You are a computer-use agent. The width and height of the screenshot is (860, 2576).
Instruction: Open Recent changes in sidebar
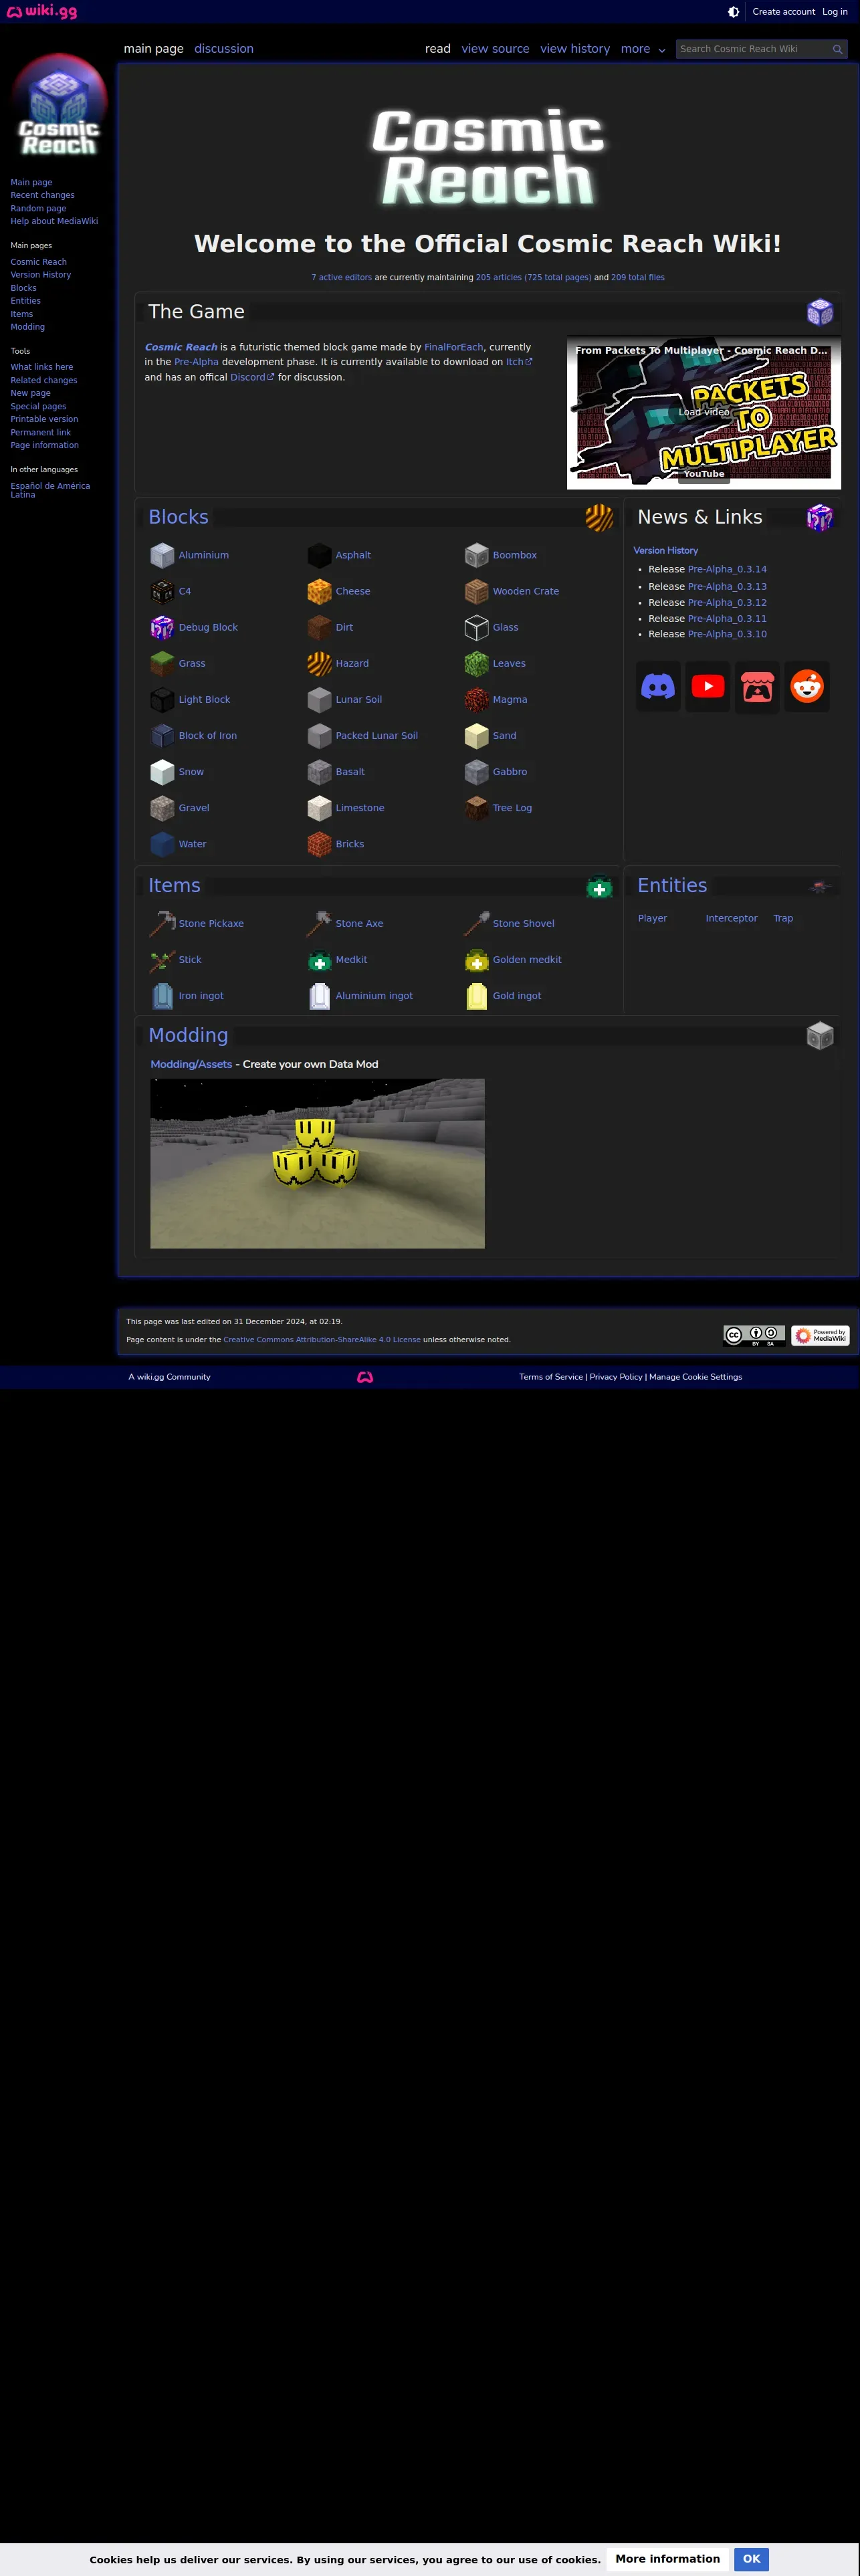(42, 195)
